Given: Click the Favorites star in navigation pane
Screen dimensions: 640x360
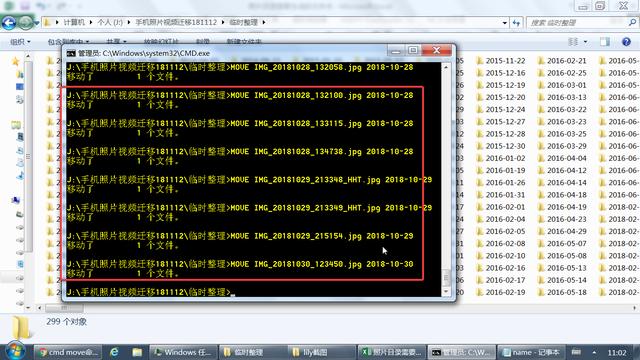Looking at the screenshot, I should 16,62.
